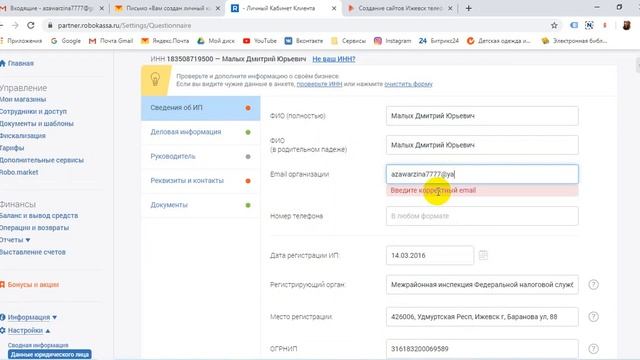This screenshot has height=360, width=640.
Task: Open Руководитель section
Action: click(x=200, y=156)
